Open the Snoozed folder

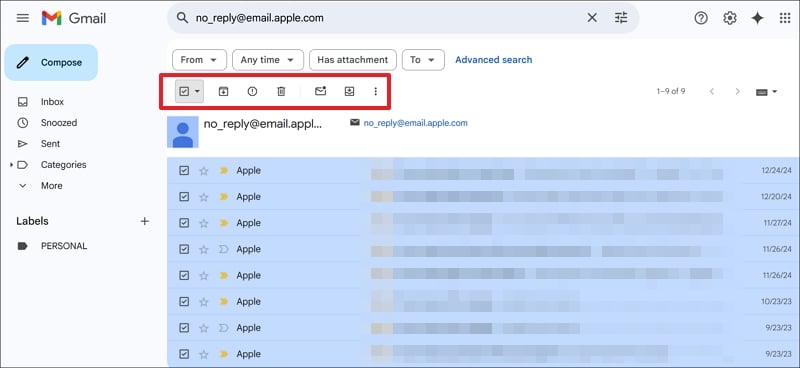(59, 123)
